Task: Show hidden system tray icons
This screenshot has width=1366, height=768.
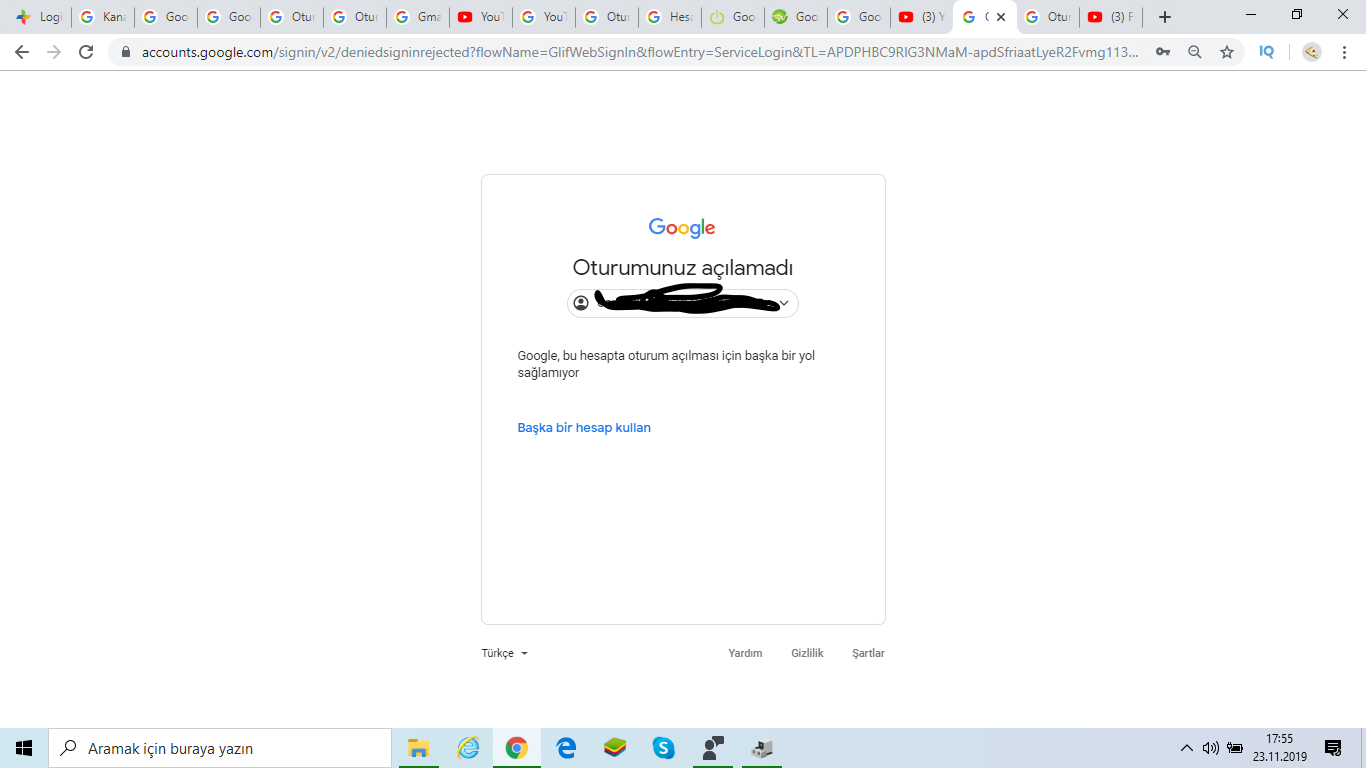Action: (1187, 748)
